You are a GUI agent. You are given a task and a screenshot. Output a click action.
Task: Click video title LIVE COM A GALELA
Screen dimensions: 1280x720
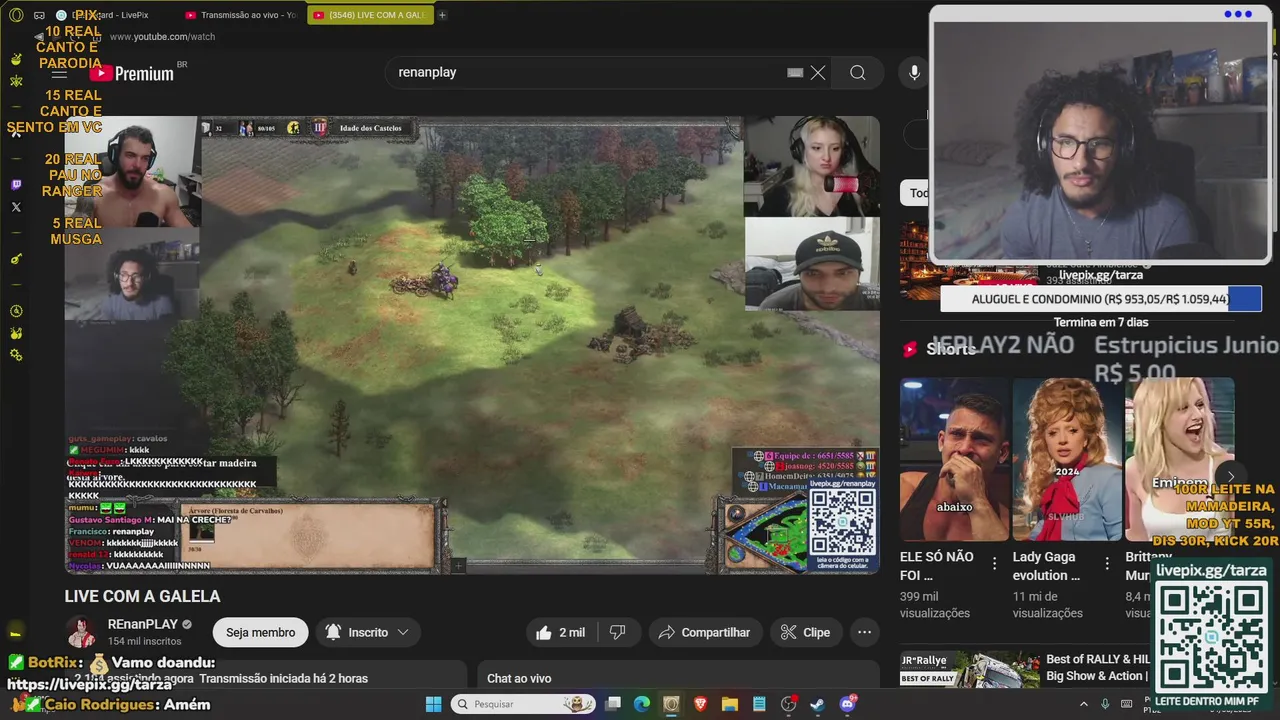[x=142, y=596]
